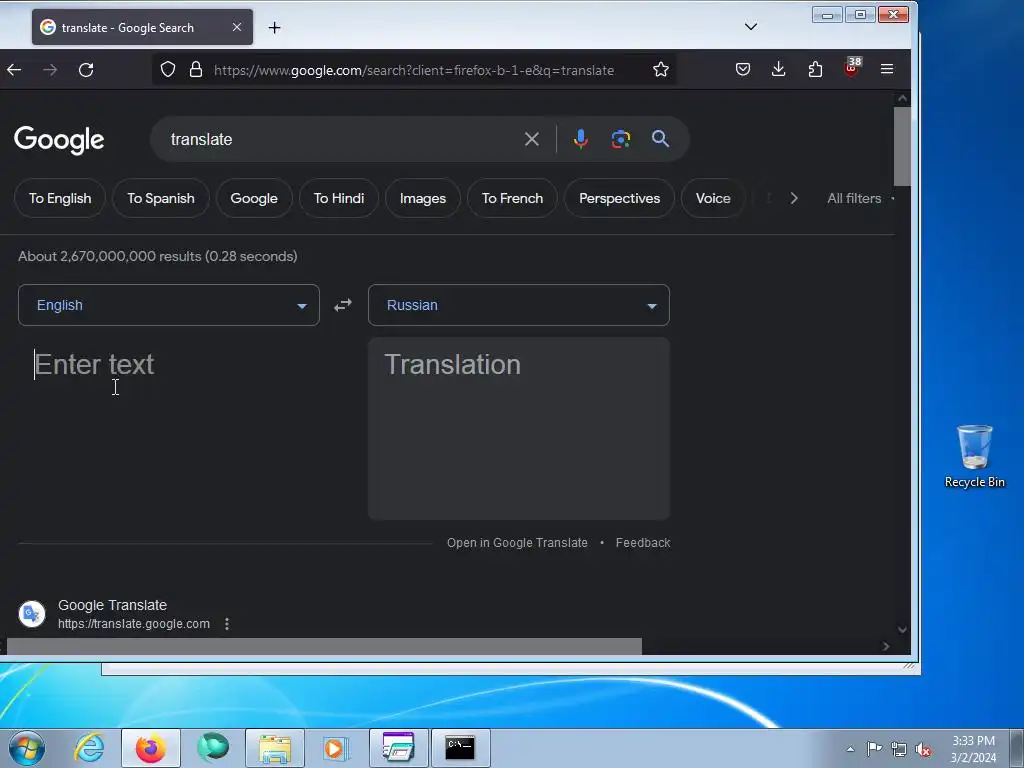The image size is (1024, 768).
Task: Select the Voice filter chip
Action: [x=712, y=199]
